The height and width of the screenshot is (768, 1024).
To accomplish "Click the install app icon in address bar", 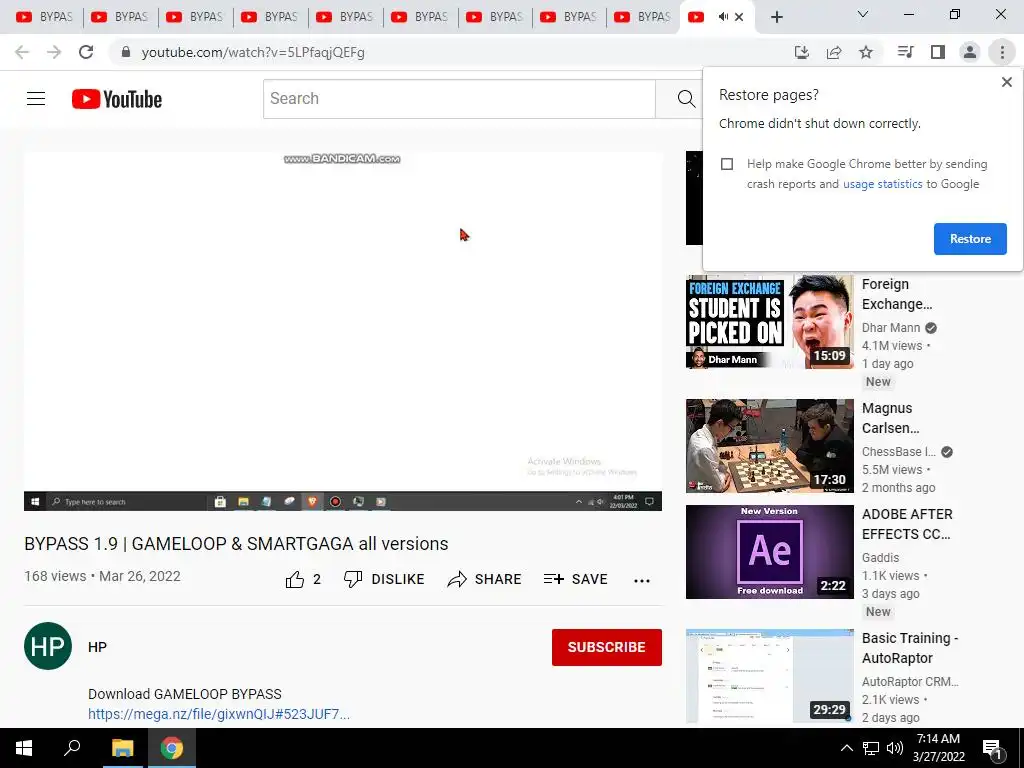I will click(801, 52).
